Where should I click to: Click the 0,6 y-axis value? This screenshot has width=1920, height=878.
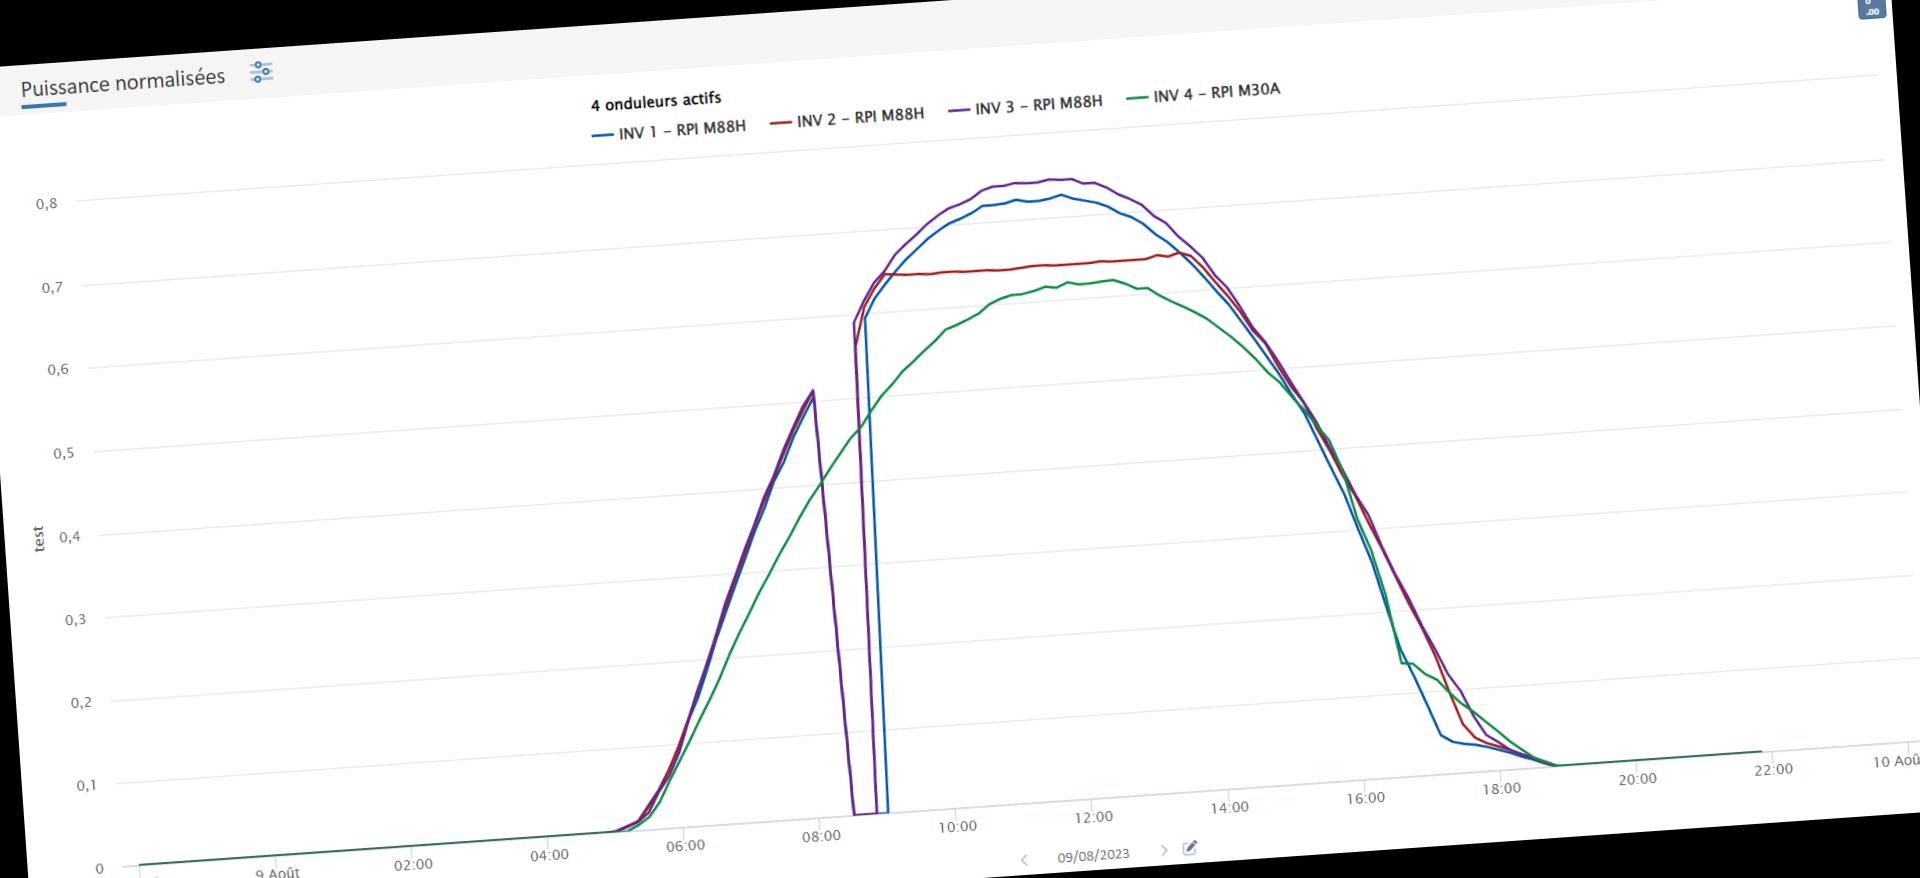pyautogui.click(x=58, y=370)
